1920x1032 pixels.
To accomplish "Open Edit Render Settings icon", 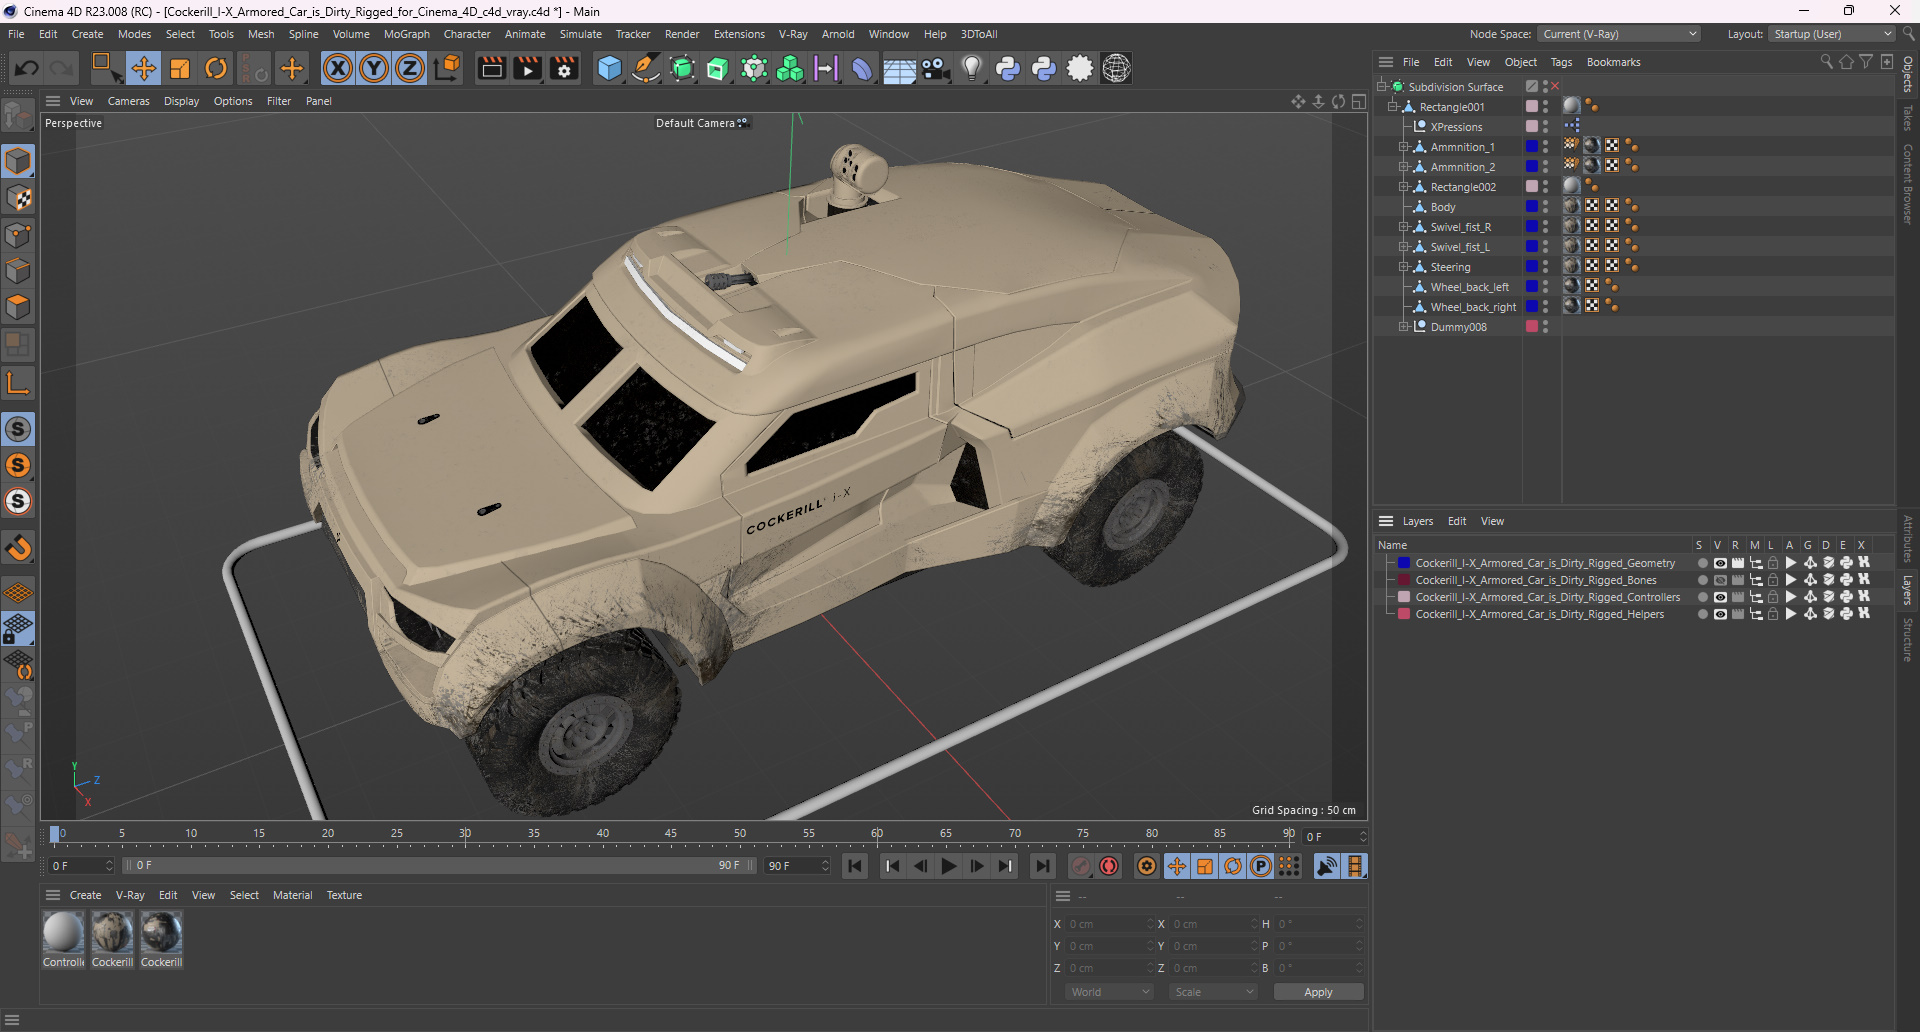I will 565,68.
